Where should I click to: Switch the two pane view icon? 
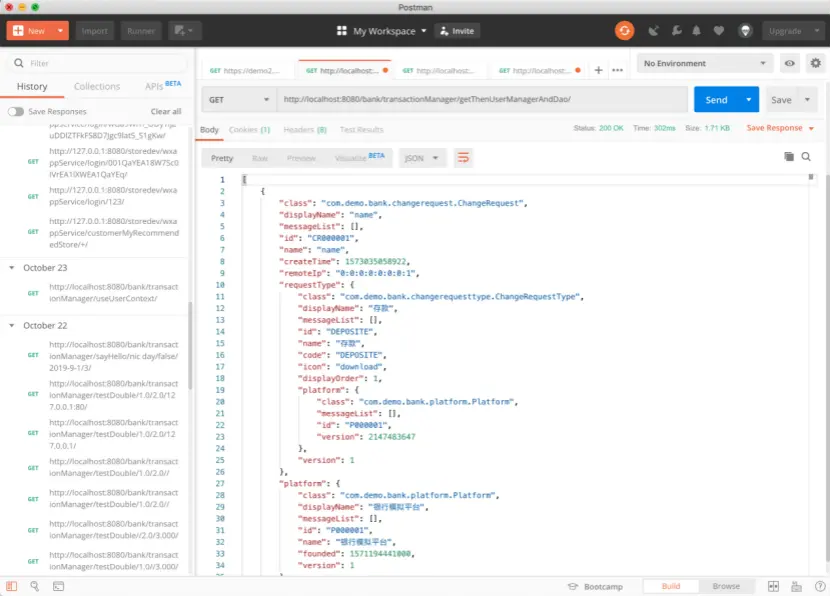pos(773,586)
